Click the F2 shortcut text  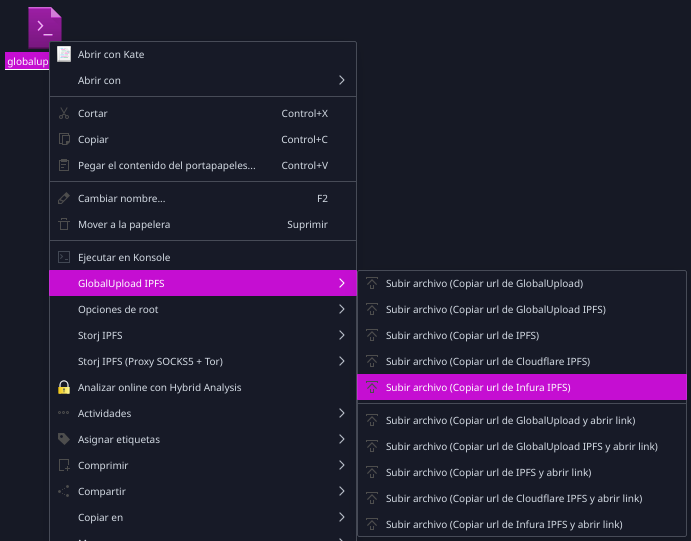(x=322, y=198)
